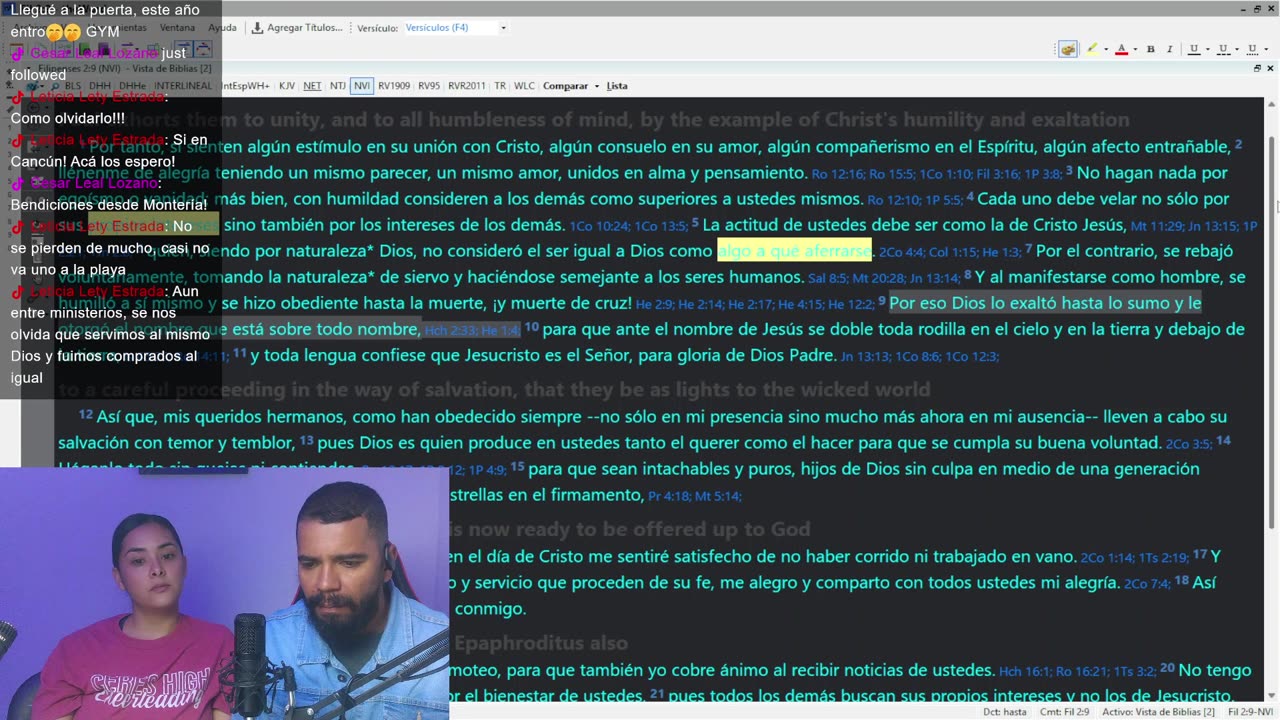The image size is (1280, 720).
Task: Switch to the IntEspWH+ Bible tab
Action: coord(244,86)
